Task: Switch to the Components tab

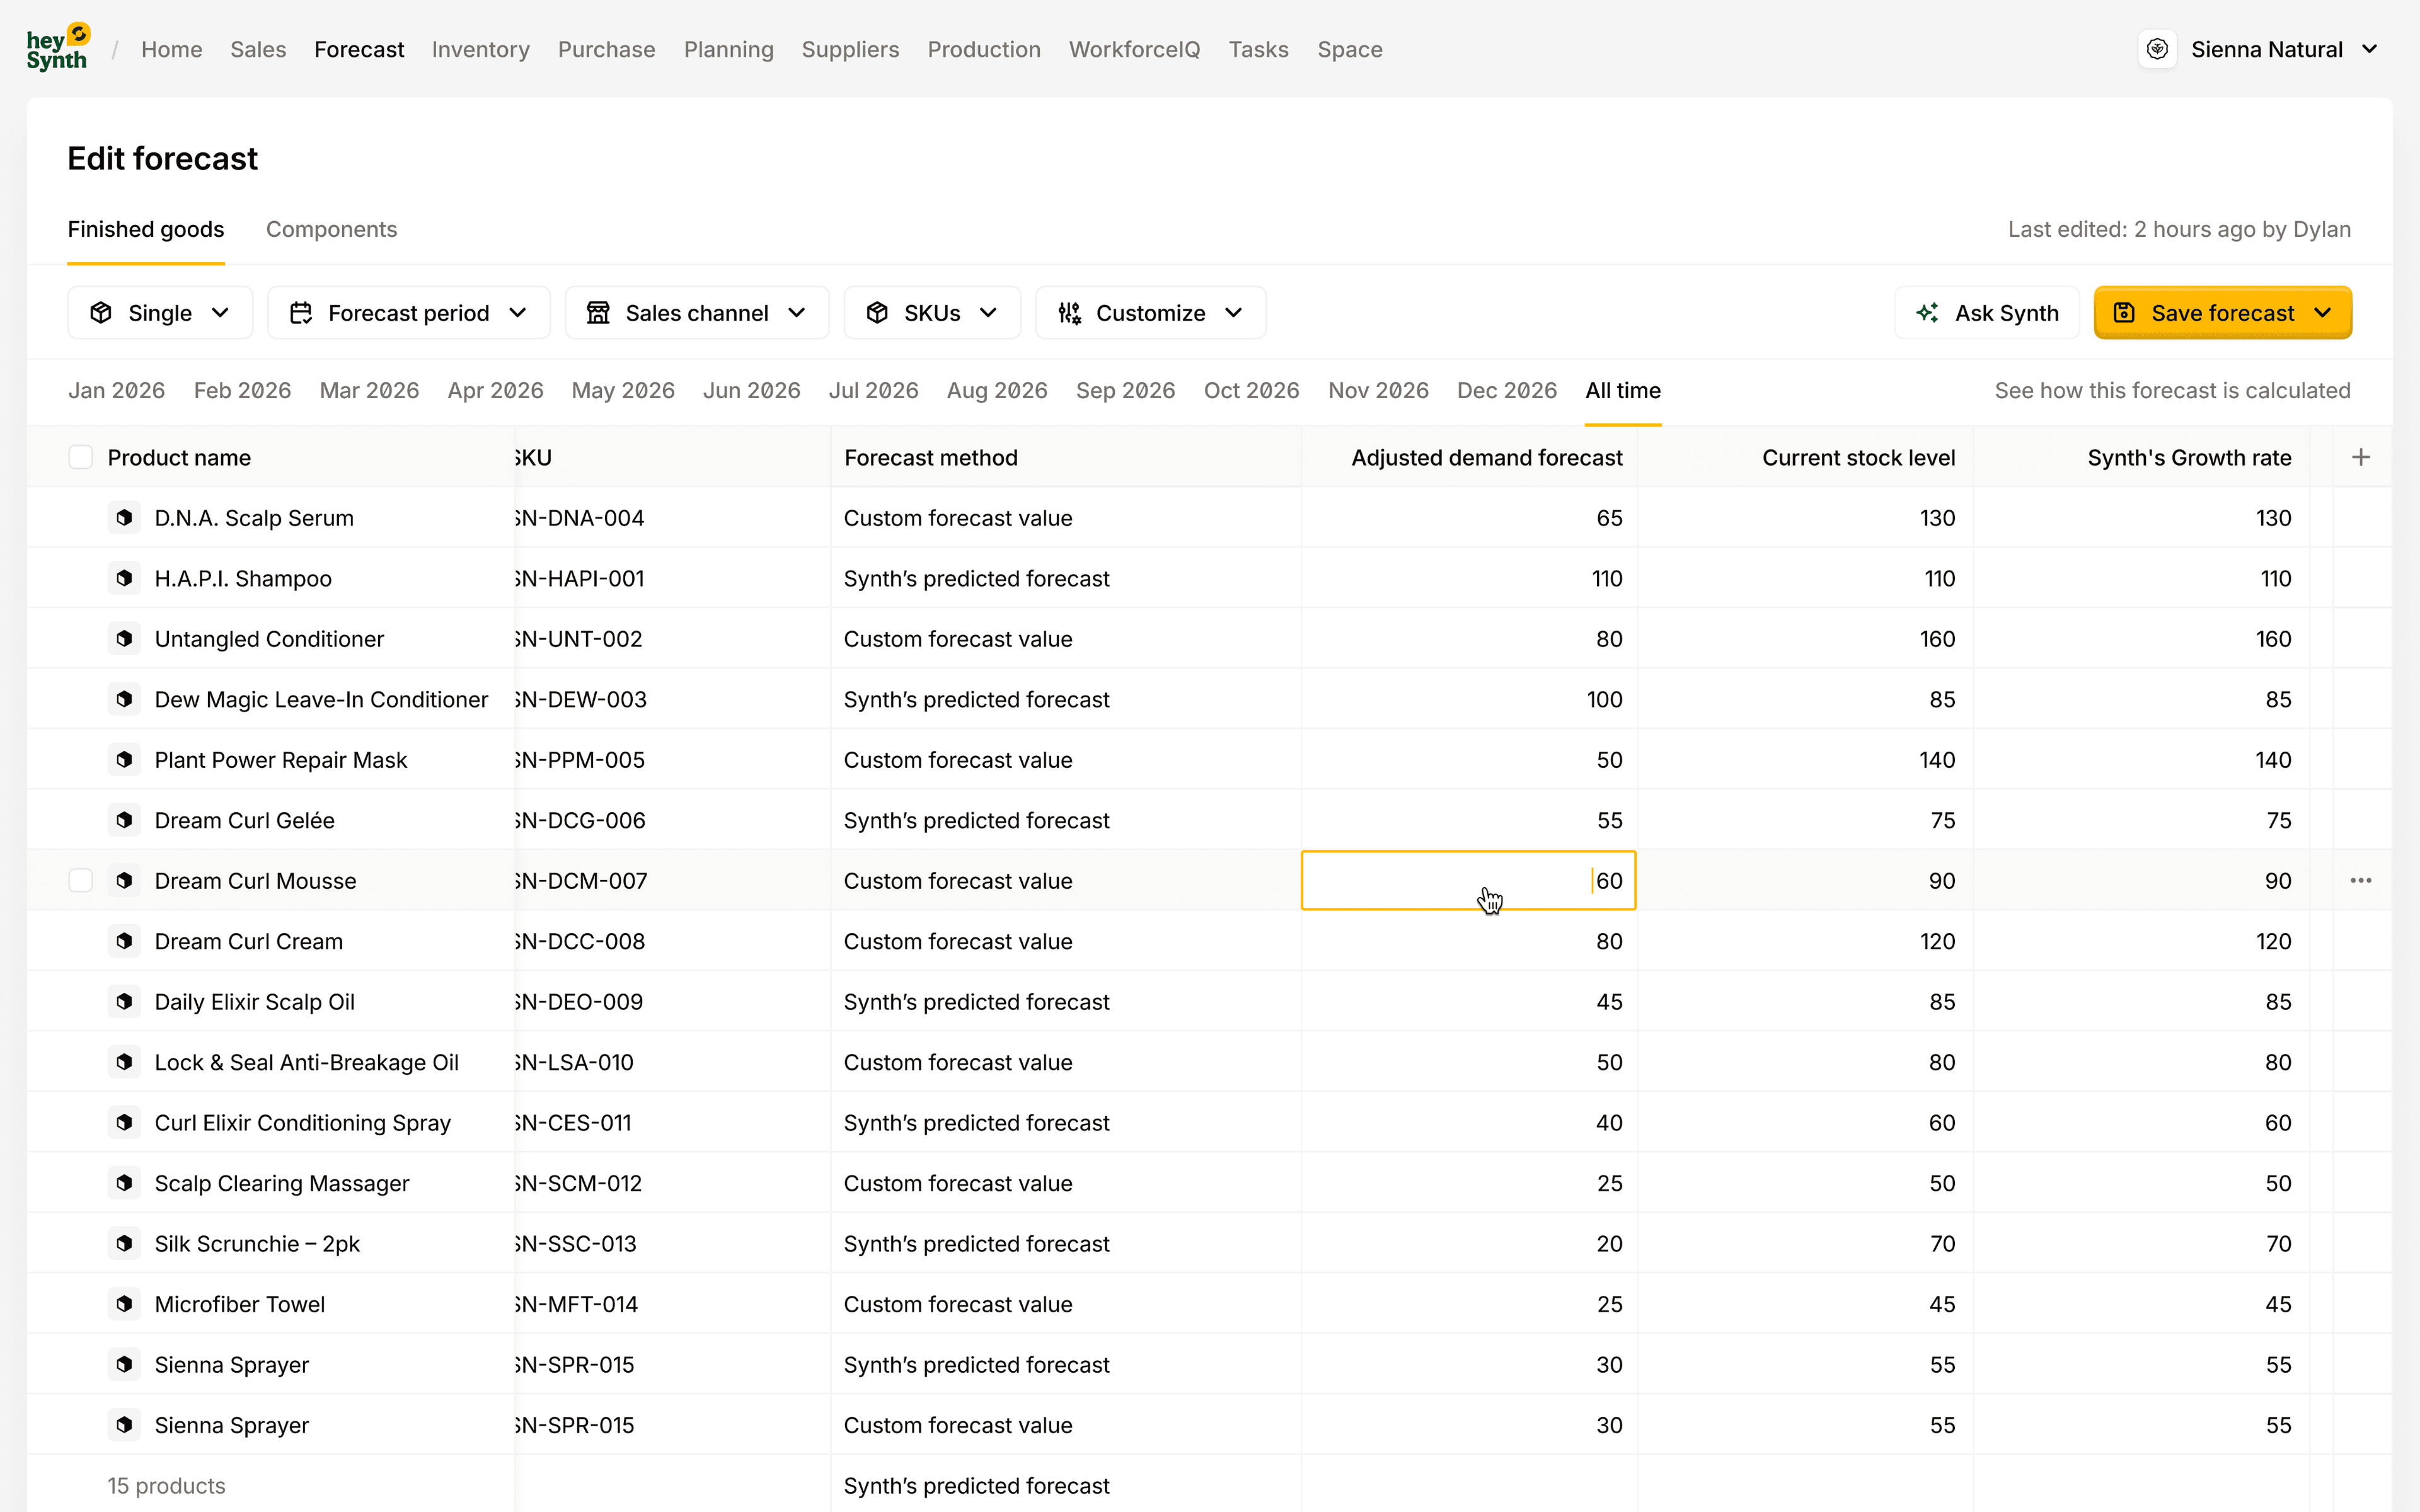Action: 331,229
